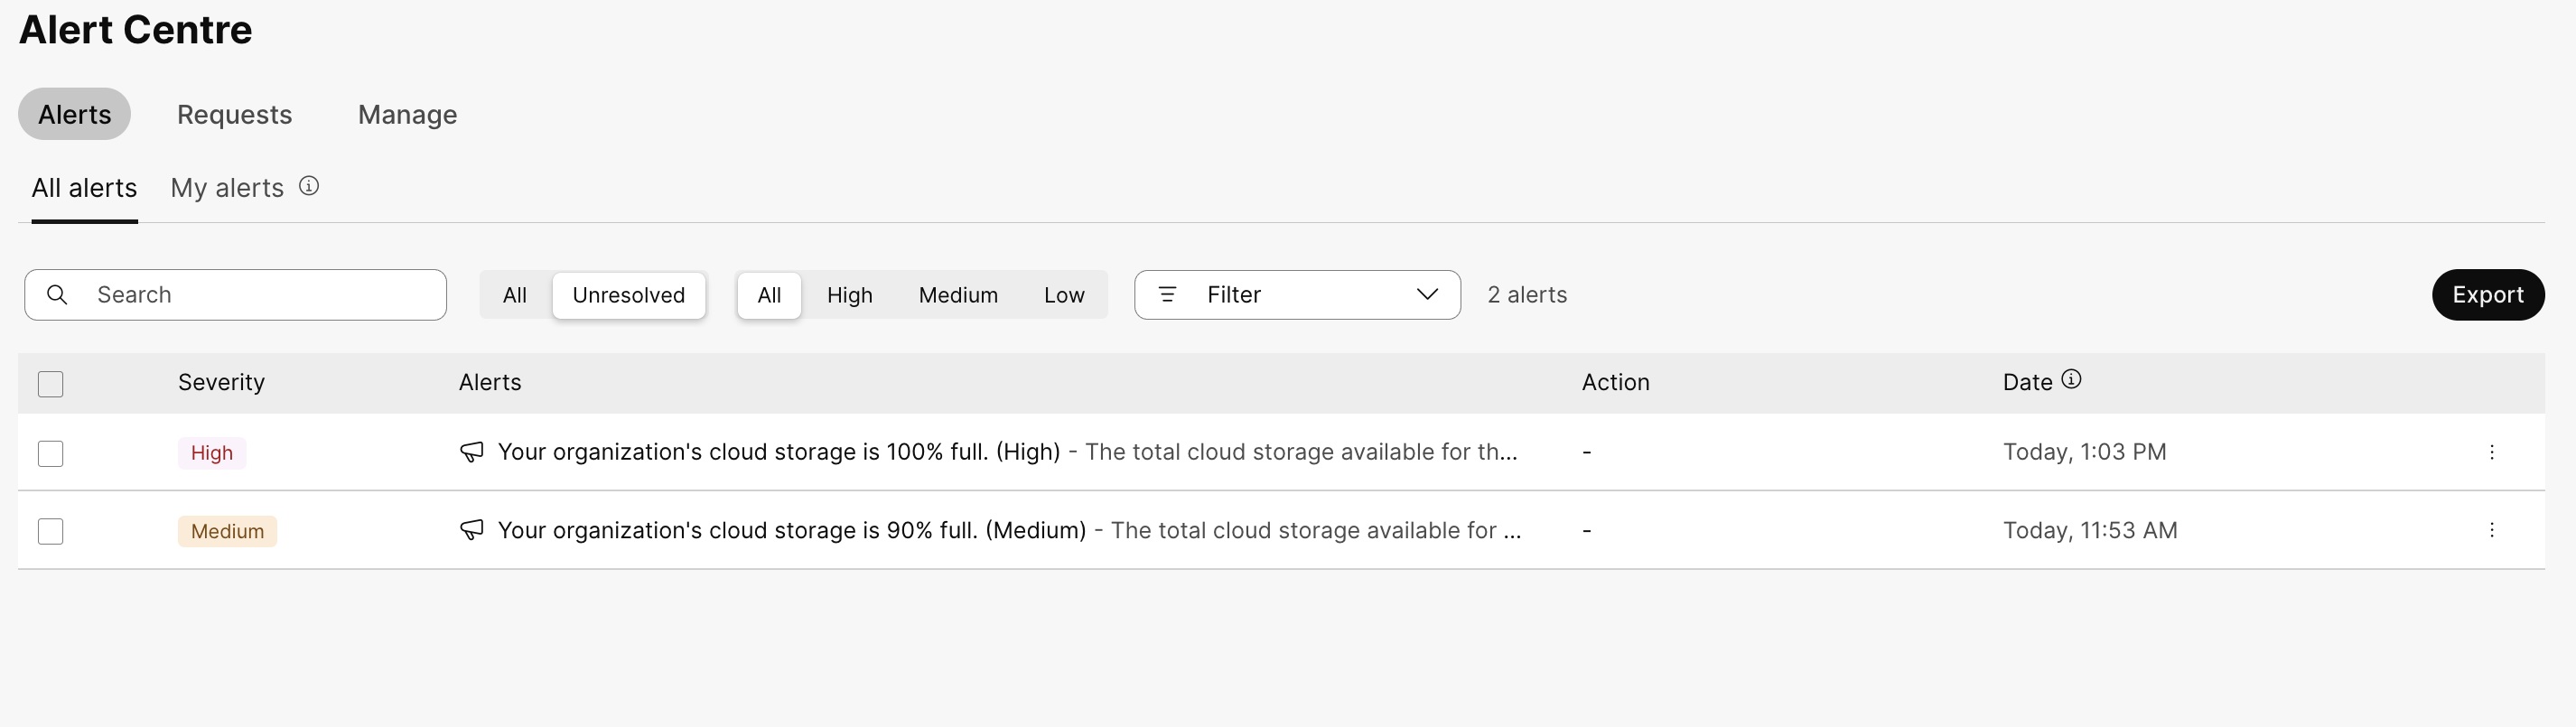The height and width of the screenshot is (727, 2576).
Task: Open the kebab menu for the High alert row
Action: (x=2493, y=452)
